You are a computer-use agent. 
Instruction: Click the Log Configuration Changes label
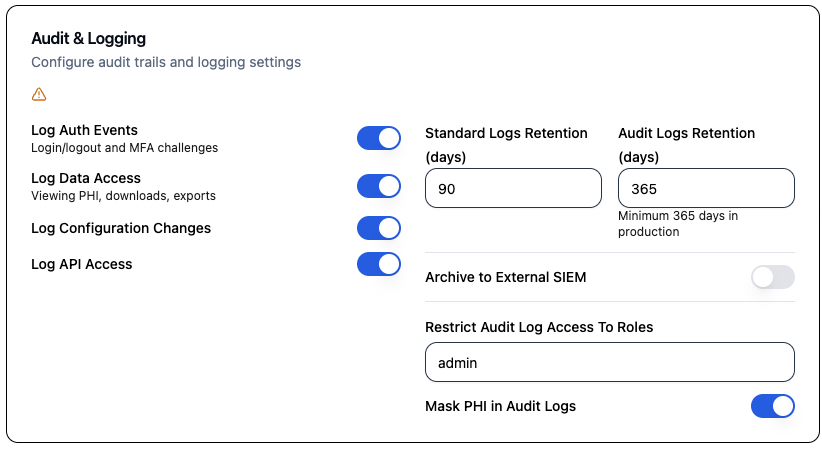pos(121,228)
